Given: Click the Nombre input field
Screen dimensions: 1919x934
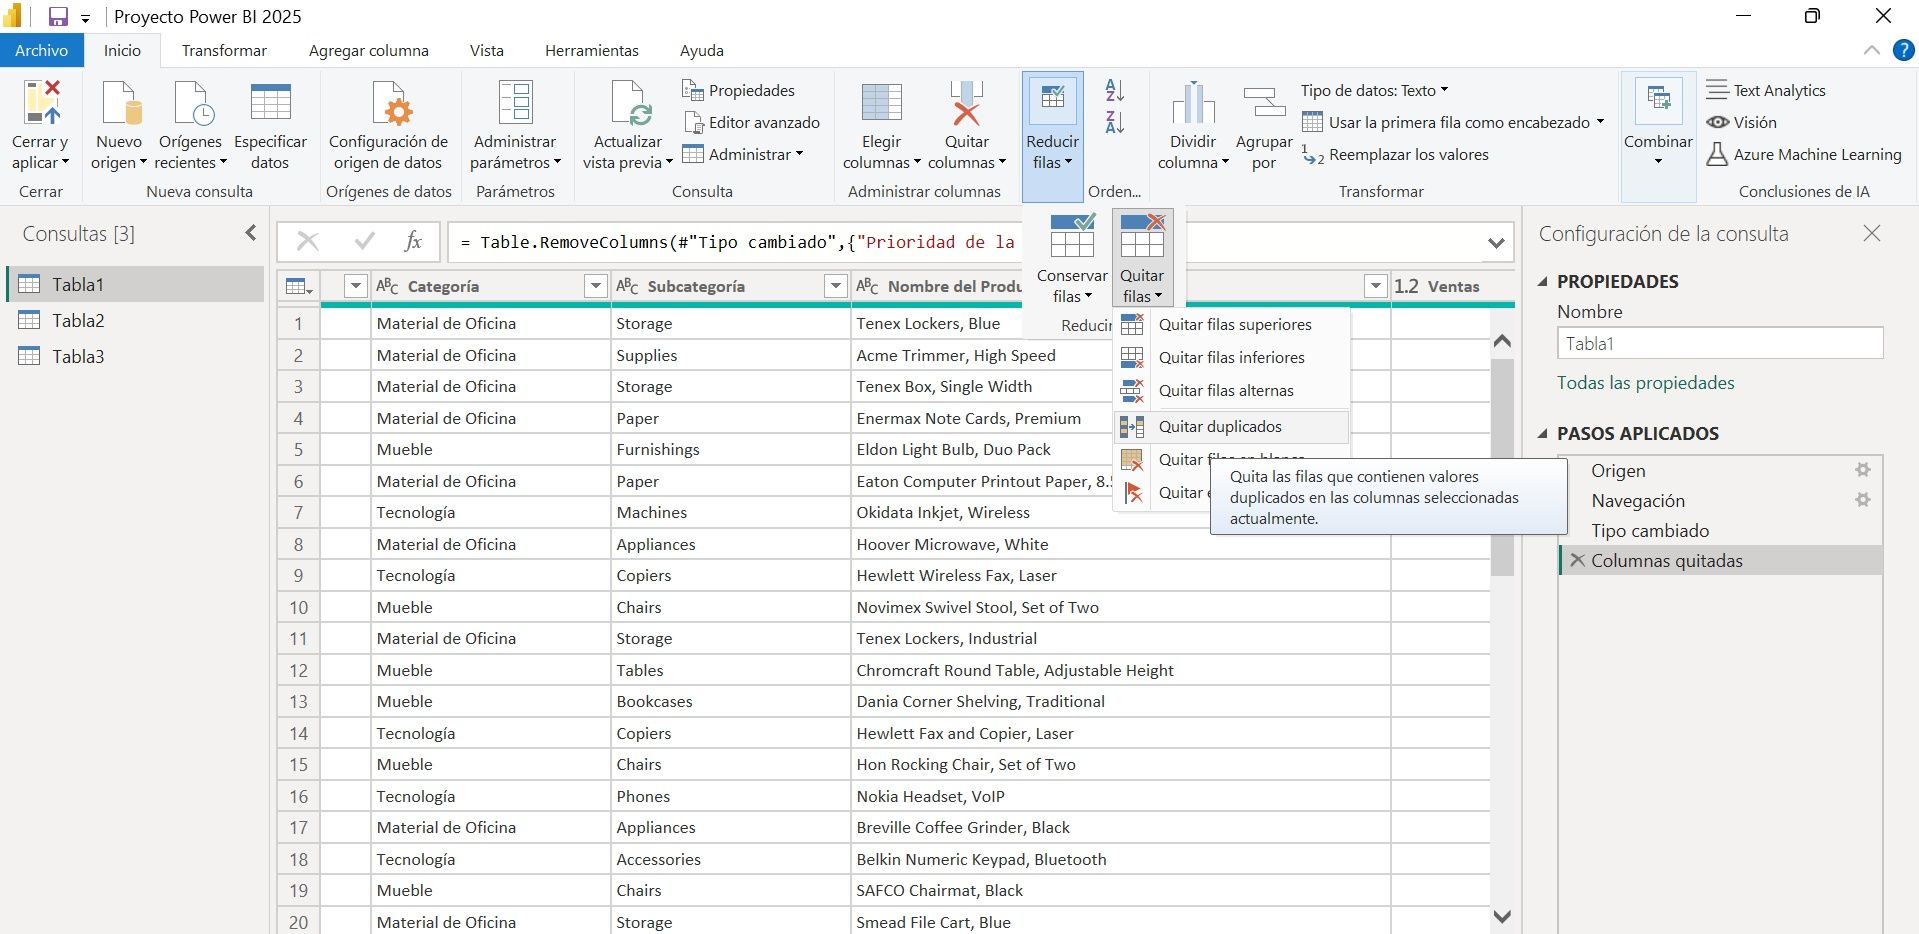Looking at the screenshot, I should tap(1720, 343).
